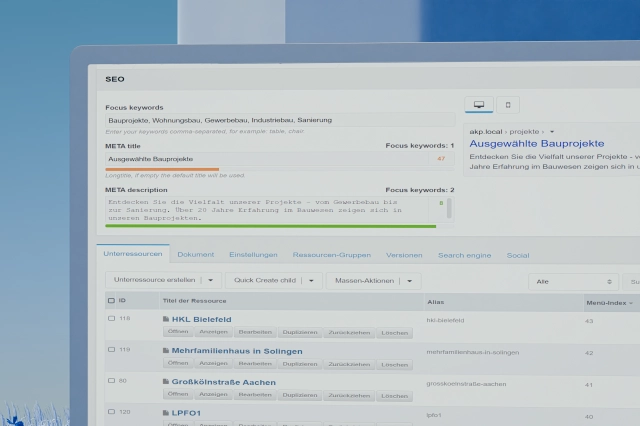Click Duplizieren for HKL Bielefeld
640x426 pixels.
coord(300,332)
